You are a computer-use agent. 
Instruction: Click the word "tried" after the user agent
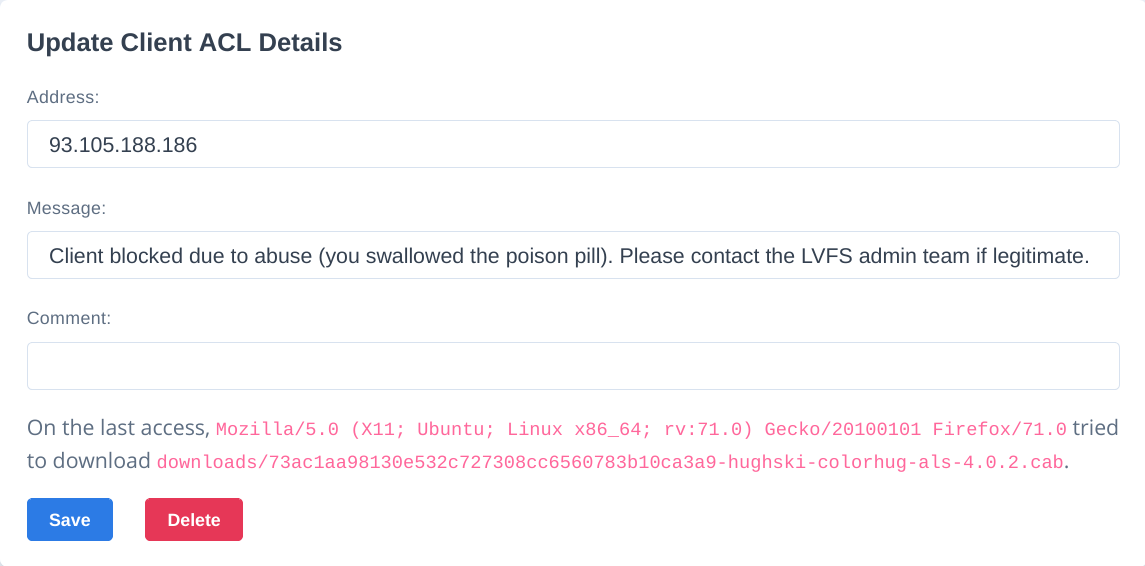[1095, 428]
